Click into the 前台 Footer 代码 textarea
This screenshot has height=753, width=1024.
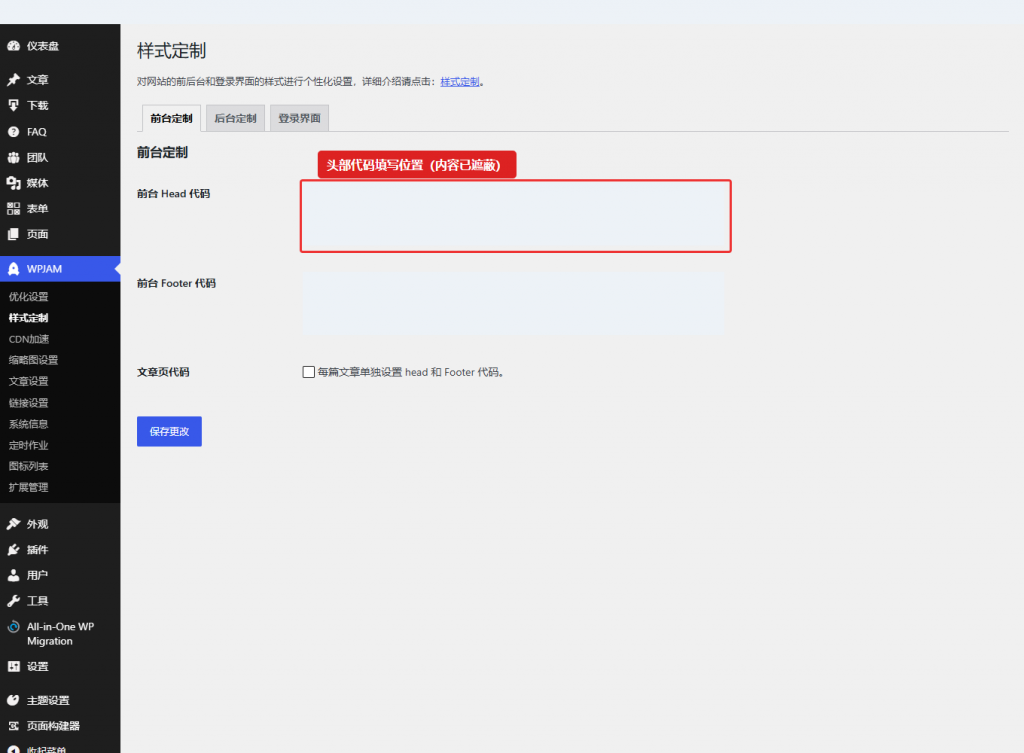click(x=513, y=304)
